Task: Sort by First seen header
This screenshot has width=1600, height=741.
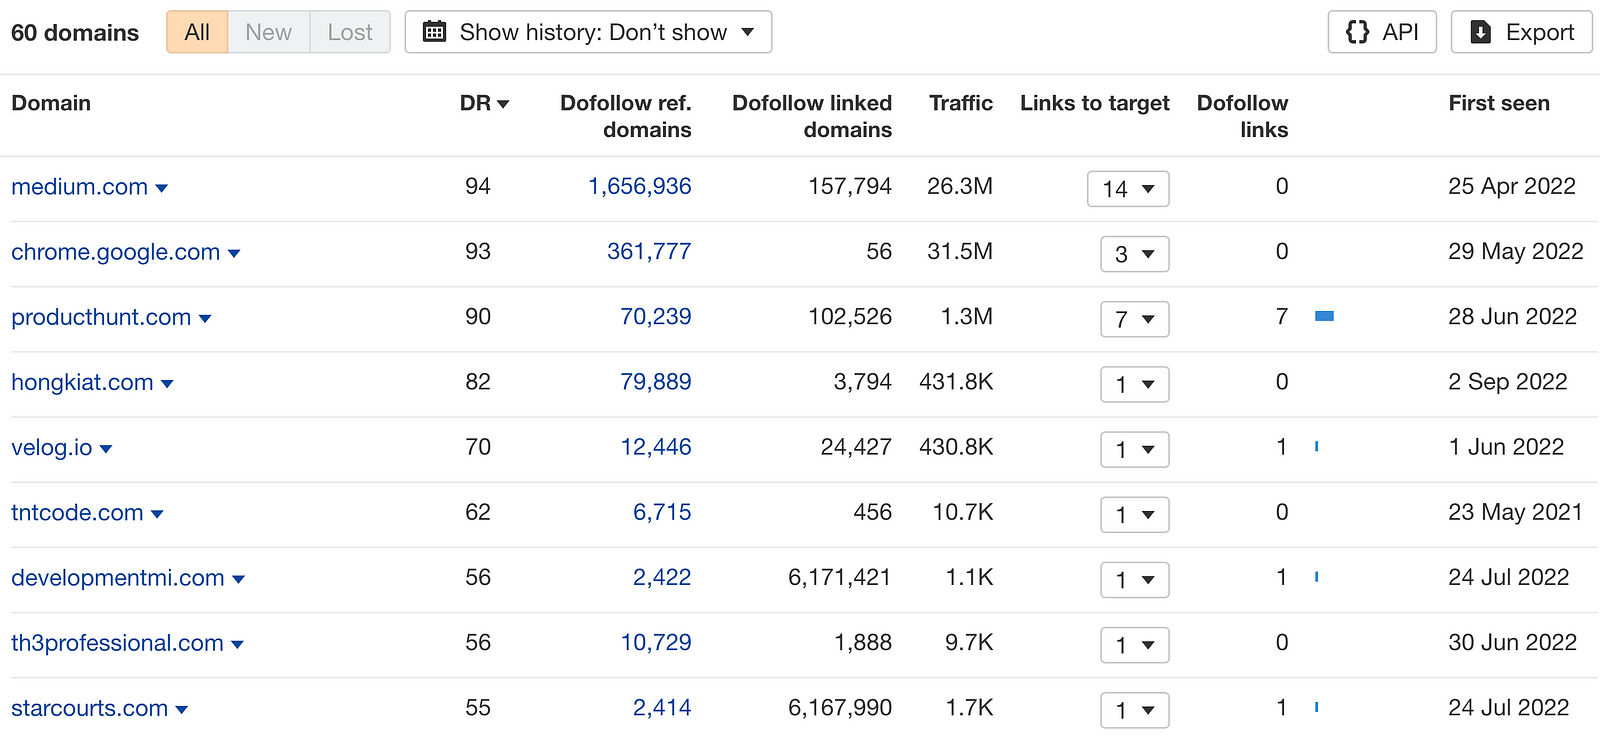Action: [x=1499, y=103]
